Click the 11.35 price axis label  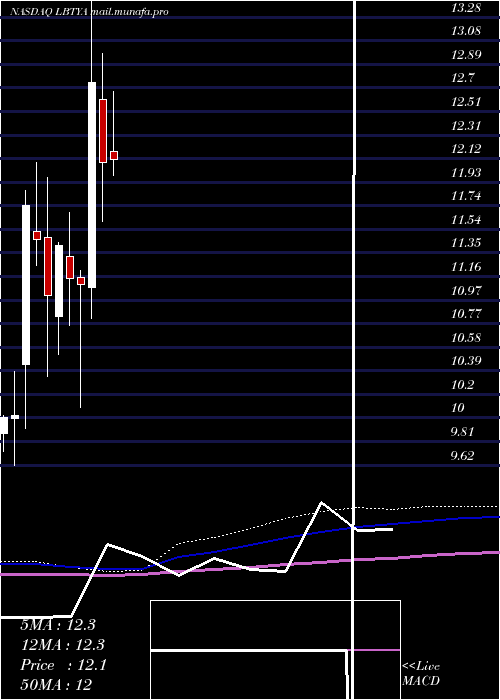point(466,243)
